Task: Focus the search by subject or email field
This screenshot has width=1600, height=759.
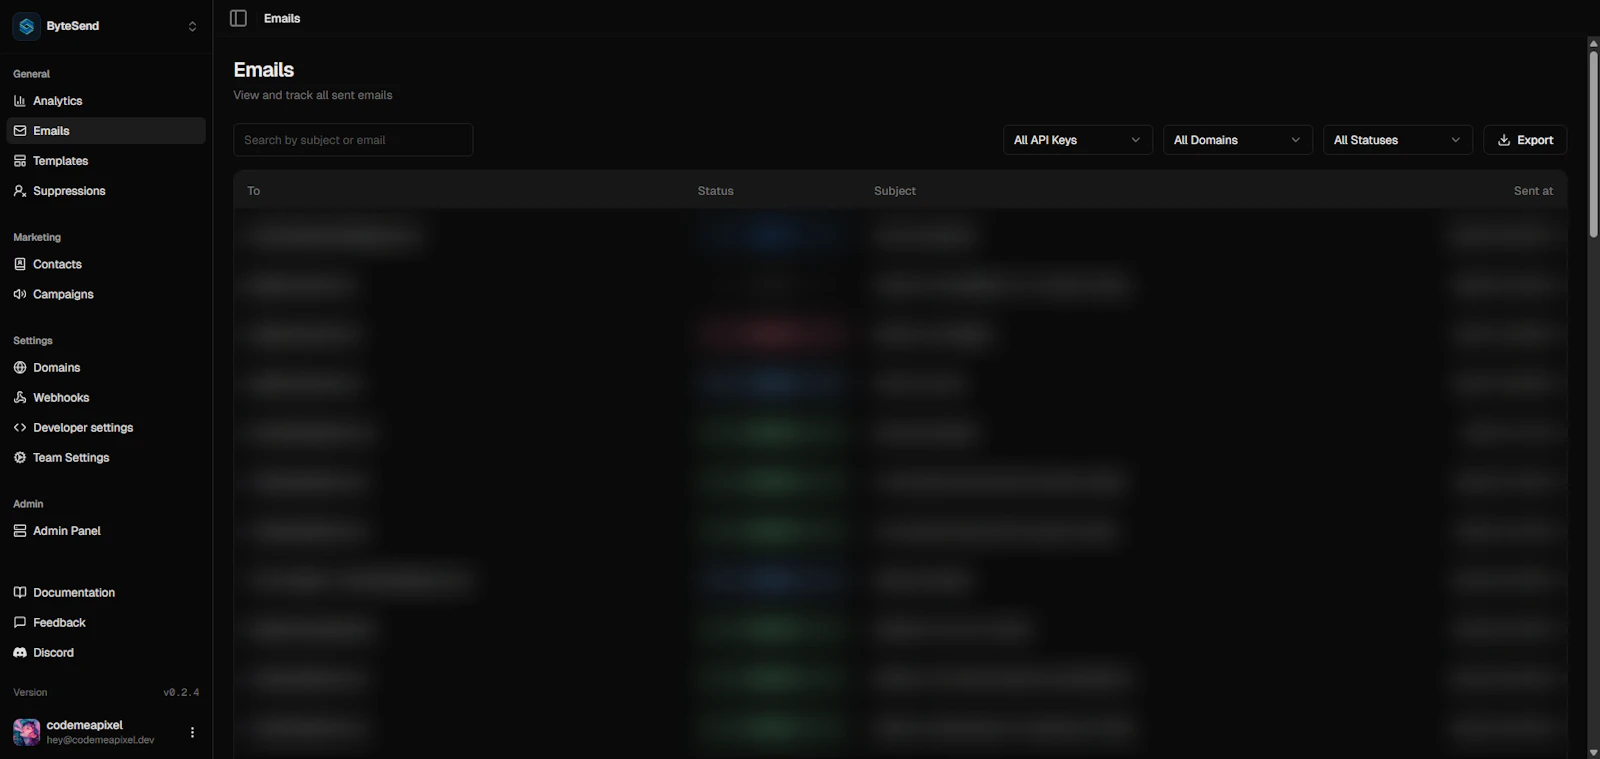Action: 353,140
